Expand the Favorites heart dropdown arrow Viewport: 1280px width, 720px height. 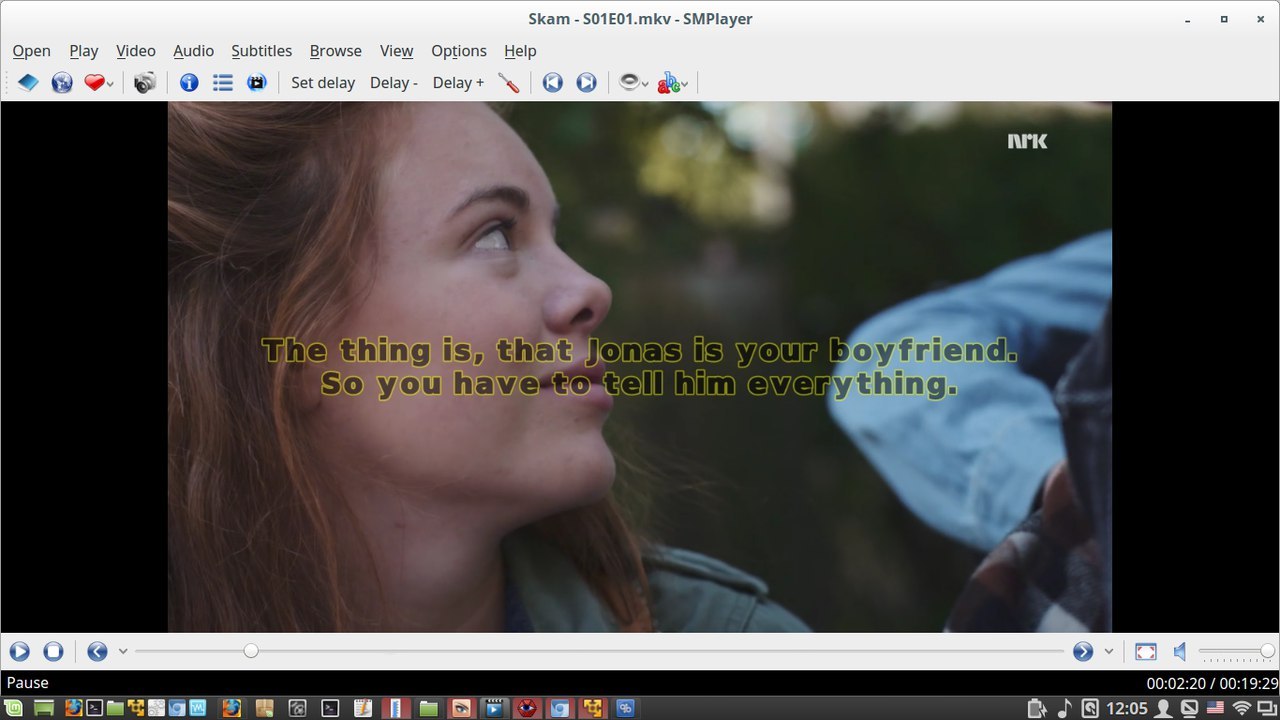(110, 84)
